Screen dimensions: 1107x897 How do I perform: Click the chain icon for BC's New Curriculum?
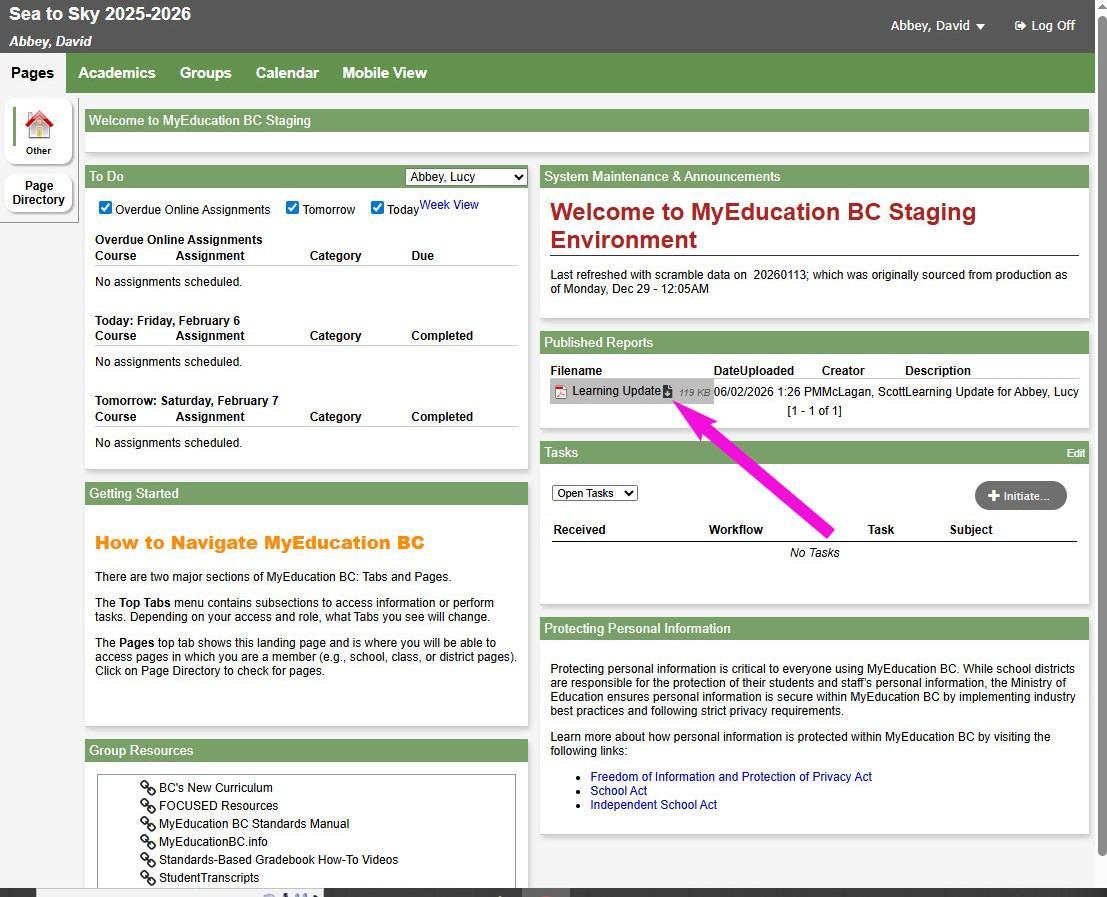[148, 788]
